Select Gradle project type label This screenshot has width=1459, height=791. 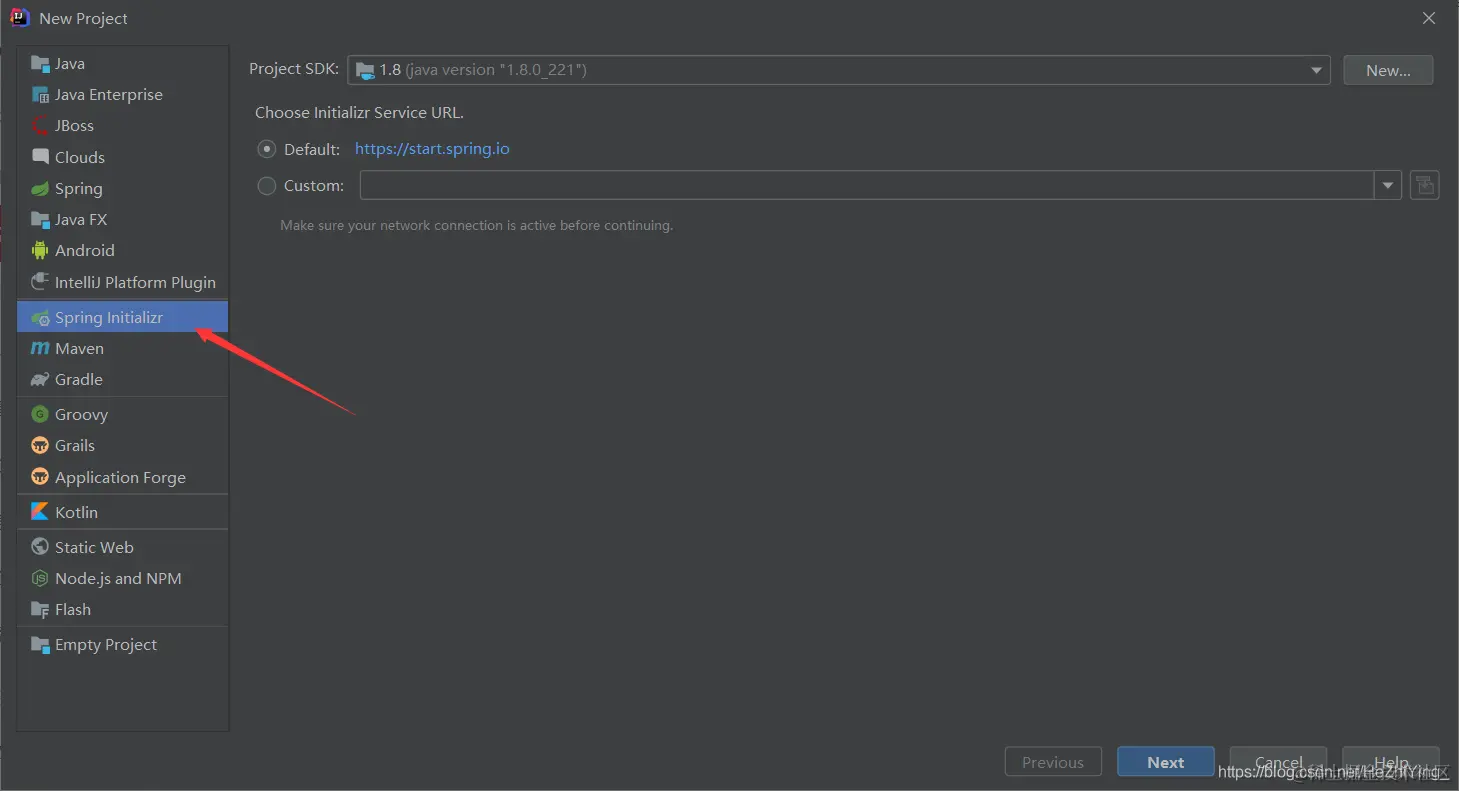[x=79, y=379]
